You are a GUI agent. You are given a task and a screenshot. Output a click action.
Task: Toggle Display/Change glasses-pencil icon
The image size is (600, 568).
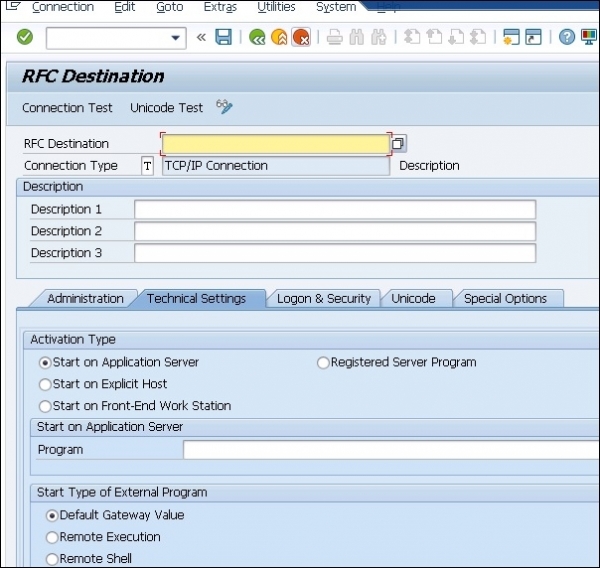[x=224, y=106]
